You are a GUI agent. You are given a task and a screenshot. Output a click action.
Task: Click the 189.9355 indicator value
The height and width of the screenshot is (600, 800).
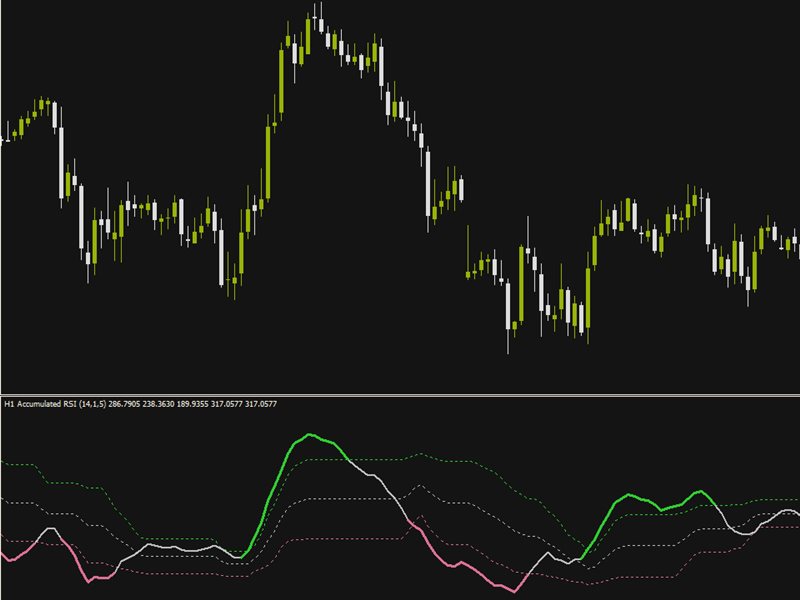[x=192, y=404]
